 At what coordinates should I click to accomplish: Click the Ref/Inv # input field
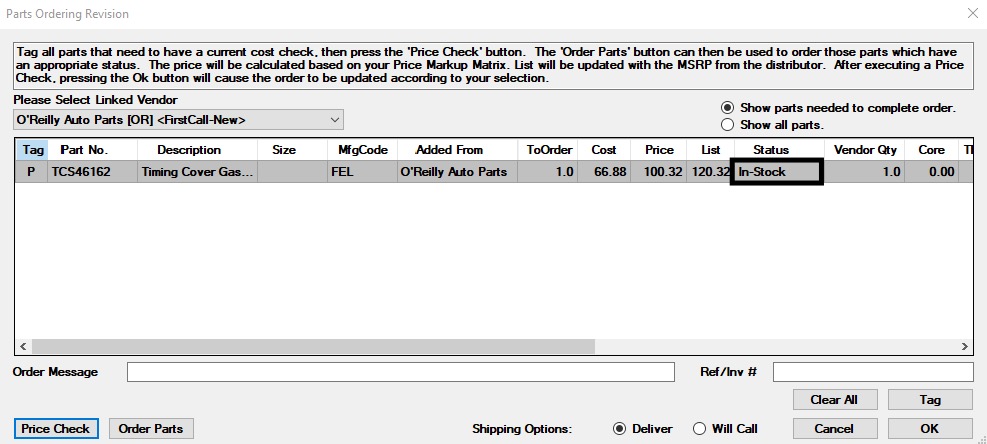872,372
